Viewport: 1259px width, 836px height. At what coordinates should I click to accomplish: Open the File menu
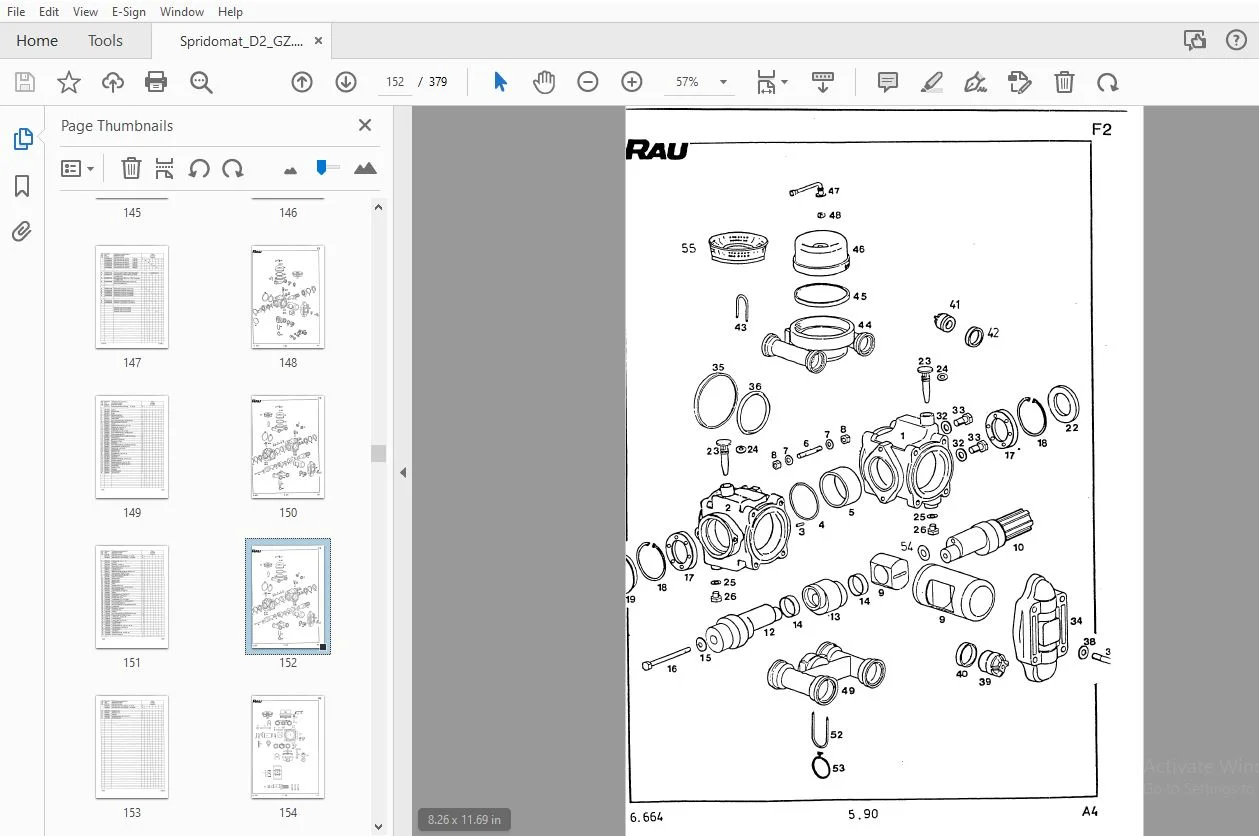(x=16, y=12)
